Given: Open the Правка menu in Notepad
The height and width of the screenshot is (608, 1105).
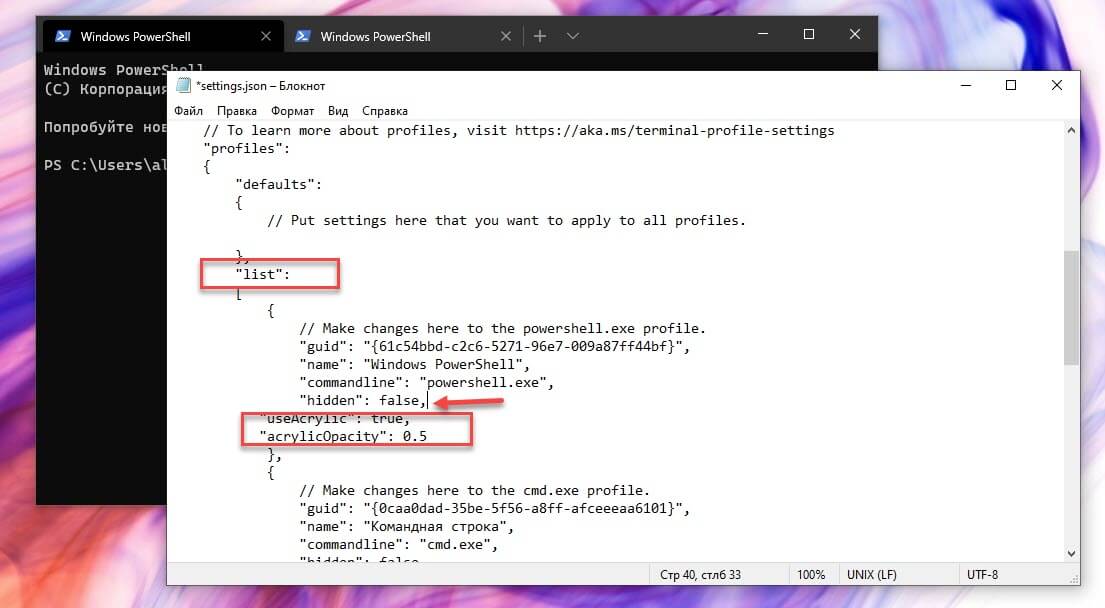Looking at the screenshot, I should (x=237, y=111).
